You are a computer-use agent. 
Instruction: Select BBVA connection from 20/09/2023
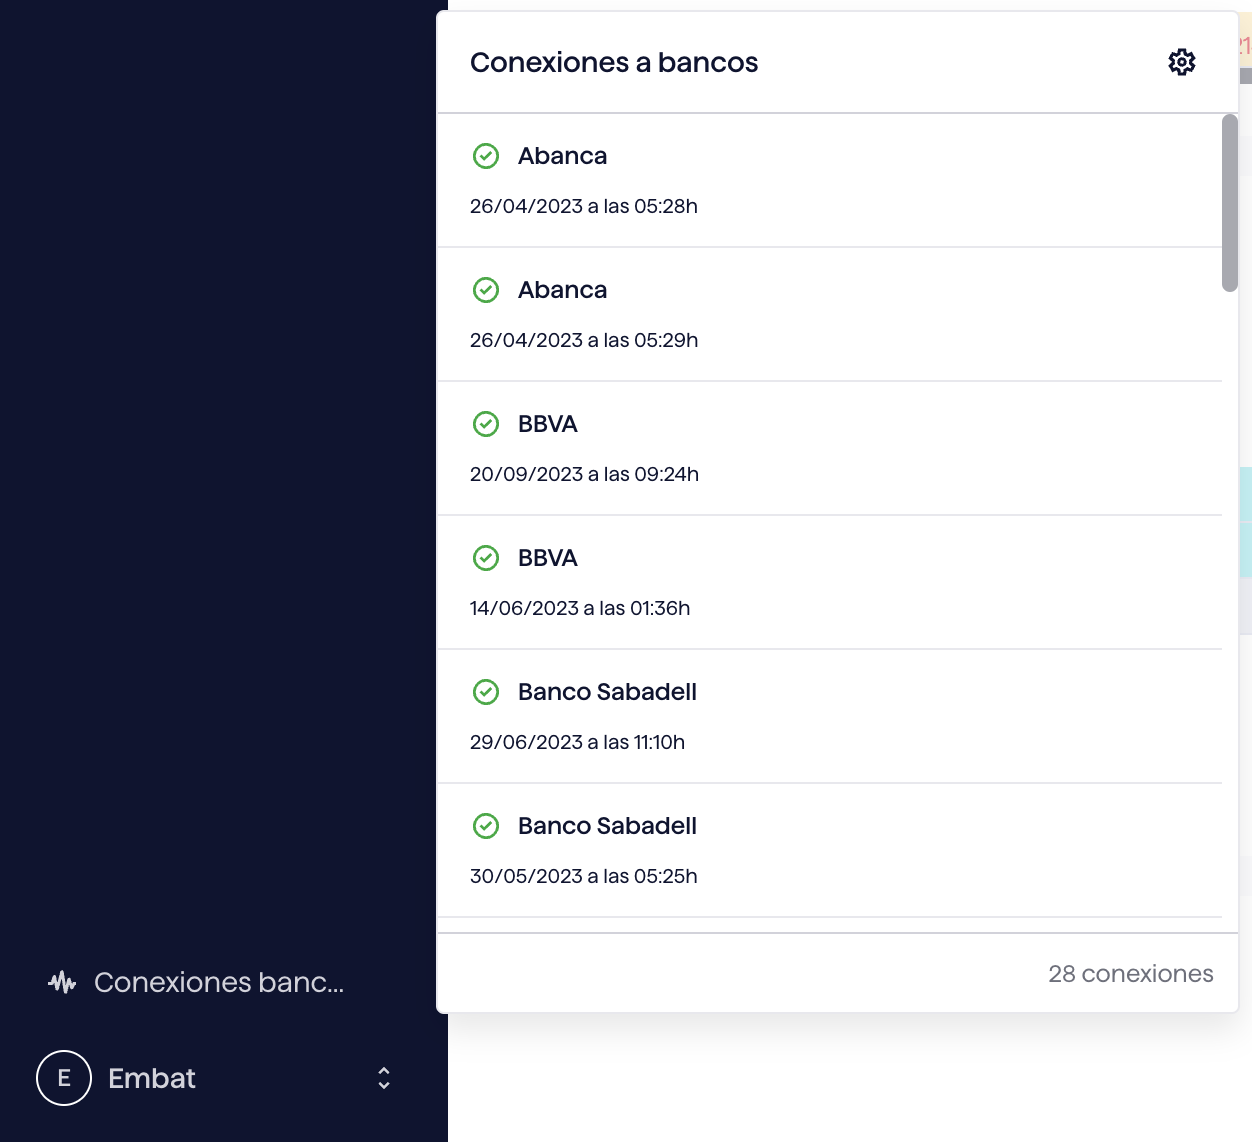[x=830, y=449]
